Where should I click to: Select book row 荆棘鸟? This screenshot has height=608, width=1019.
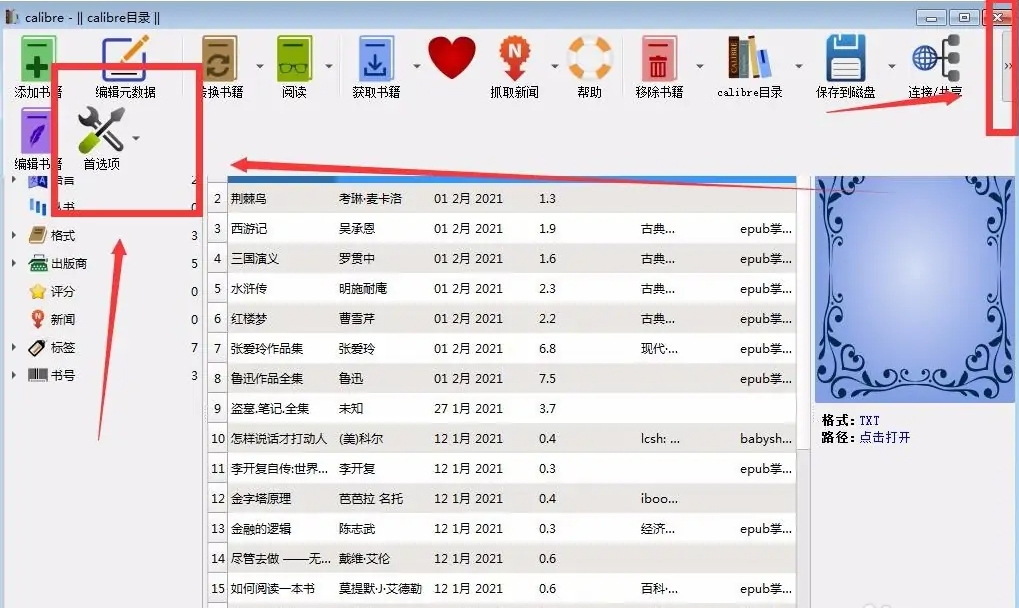pyautogui.click(x=502, y=198)
